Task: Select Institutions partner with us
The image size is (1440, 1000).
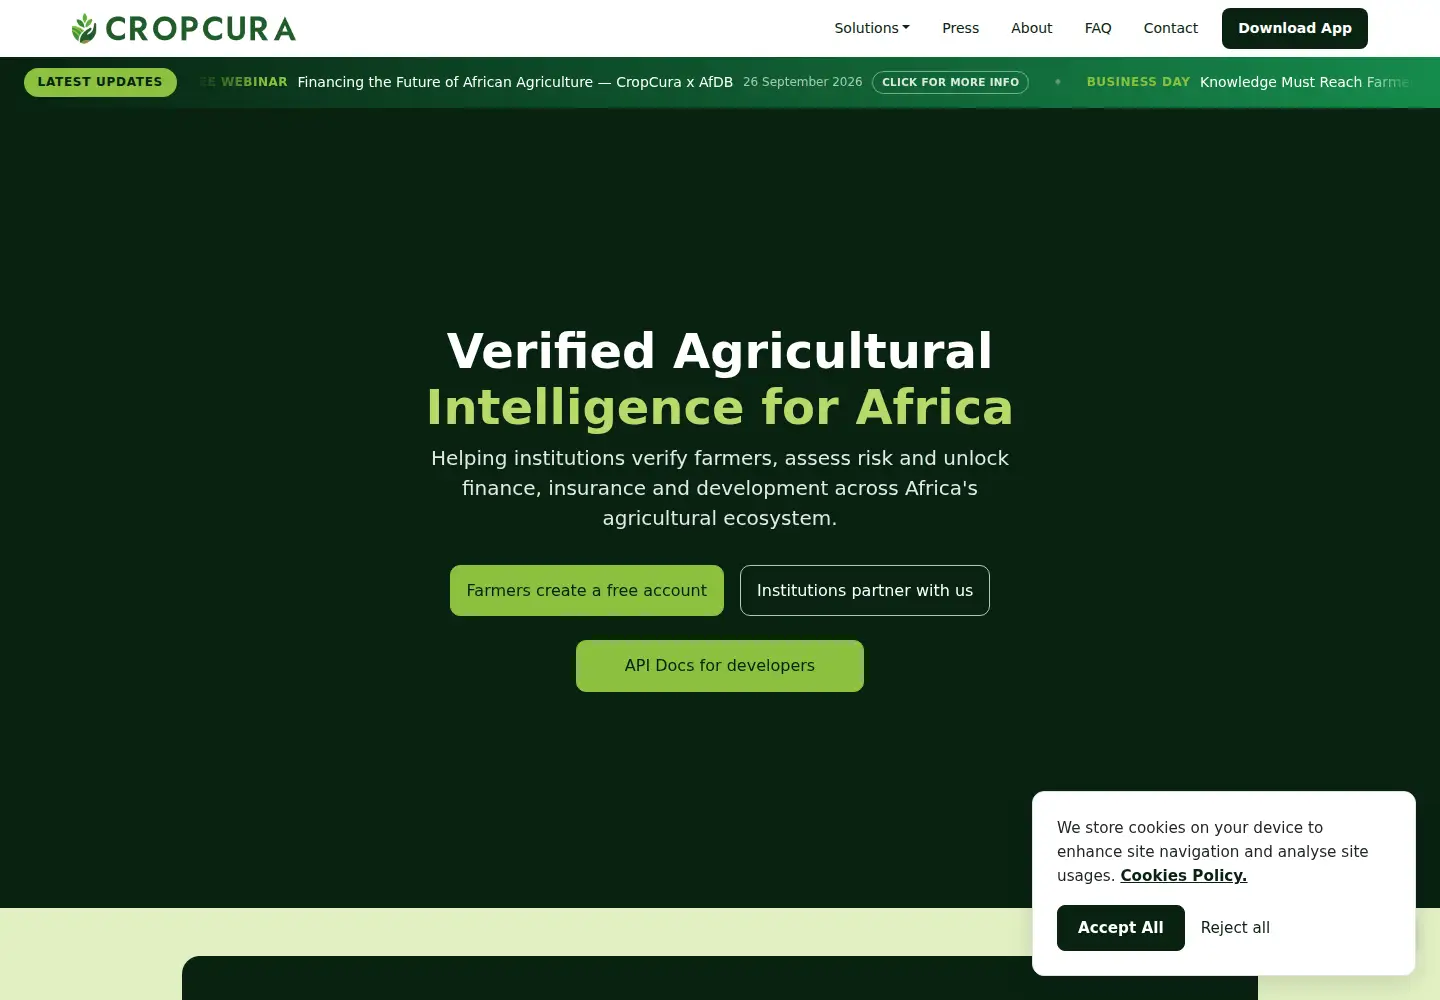Action: tap(865, 590)
